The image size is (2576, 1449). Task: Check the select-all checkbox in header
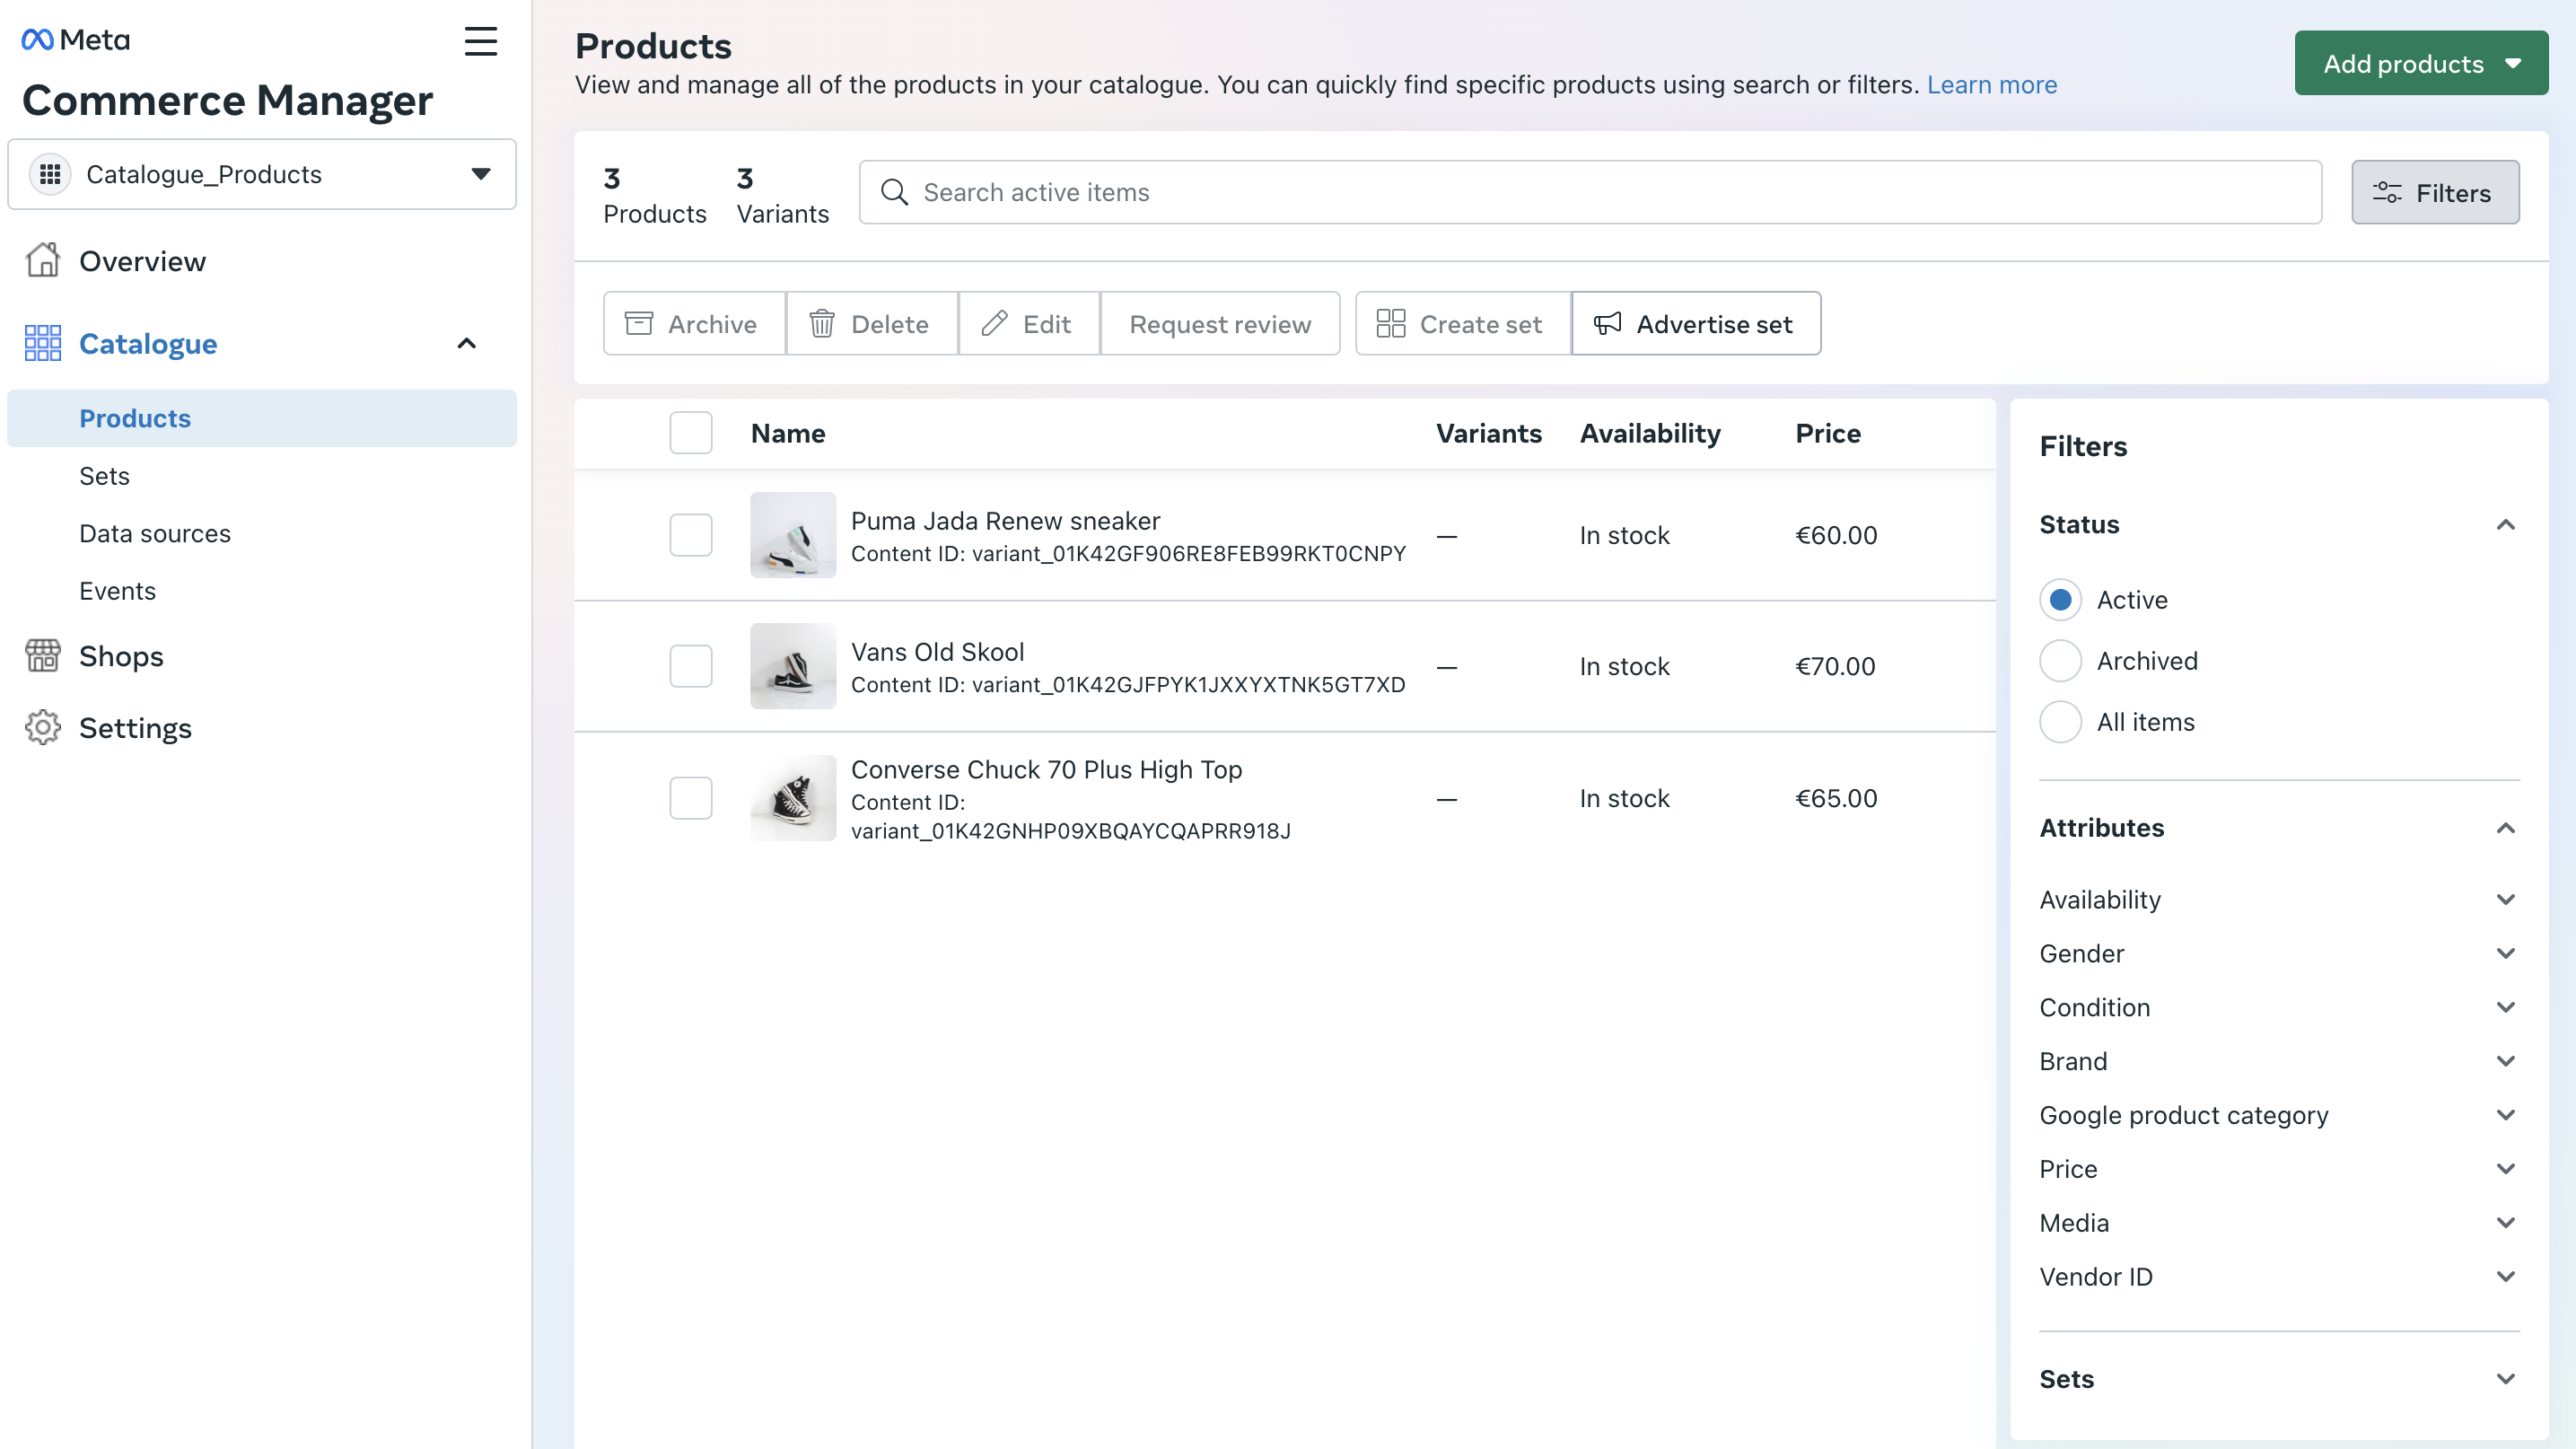click(690, 432)
